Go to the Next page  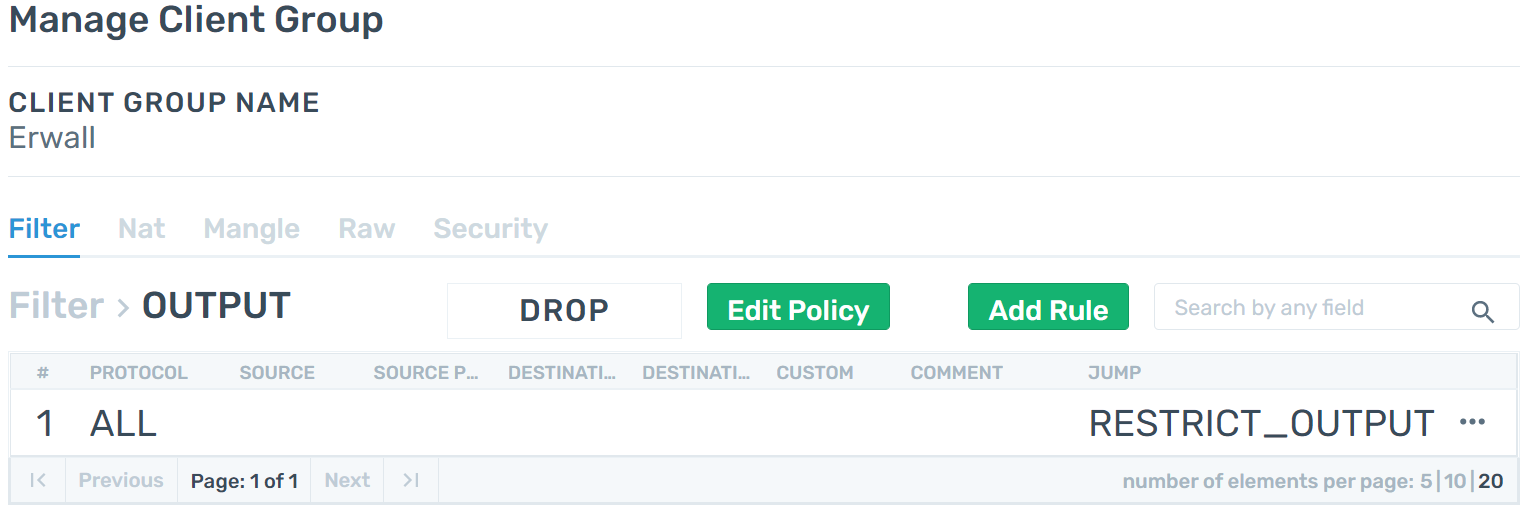click(x=347, y=481)
